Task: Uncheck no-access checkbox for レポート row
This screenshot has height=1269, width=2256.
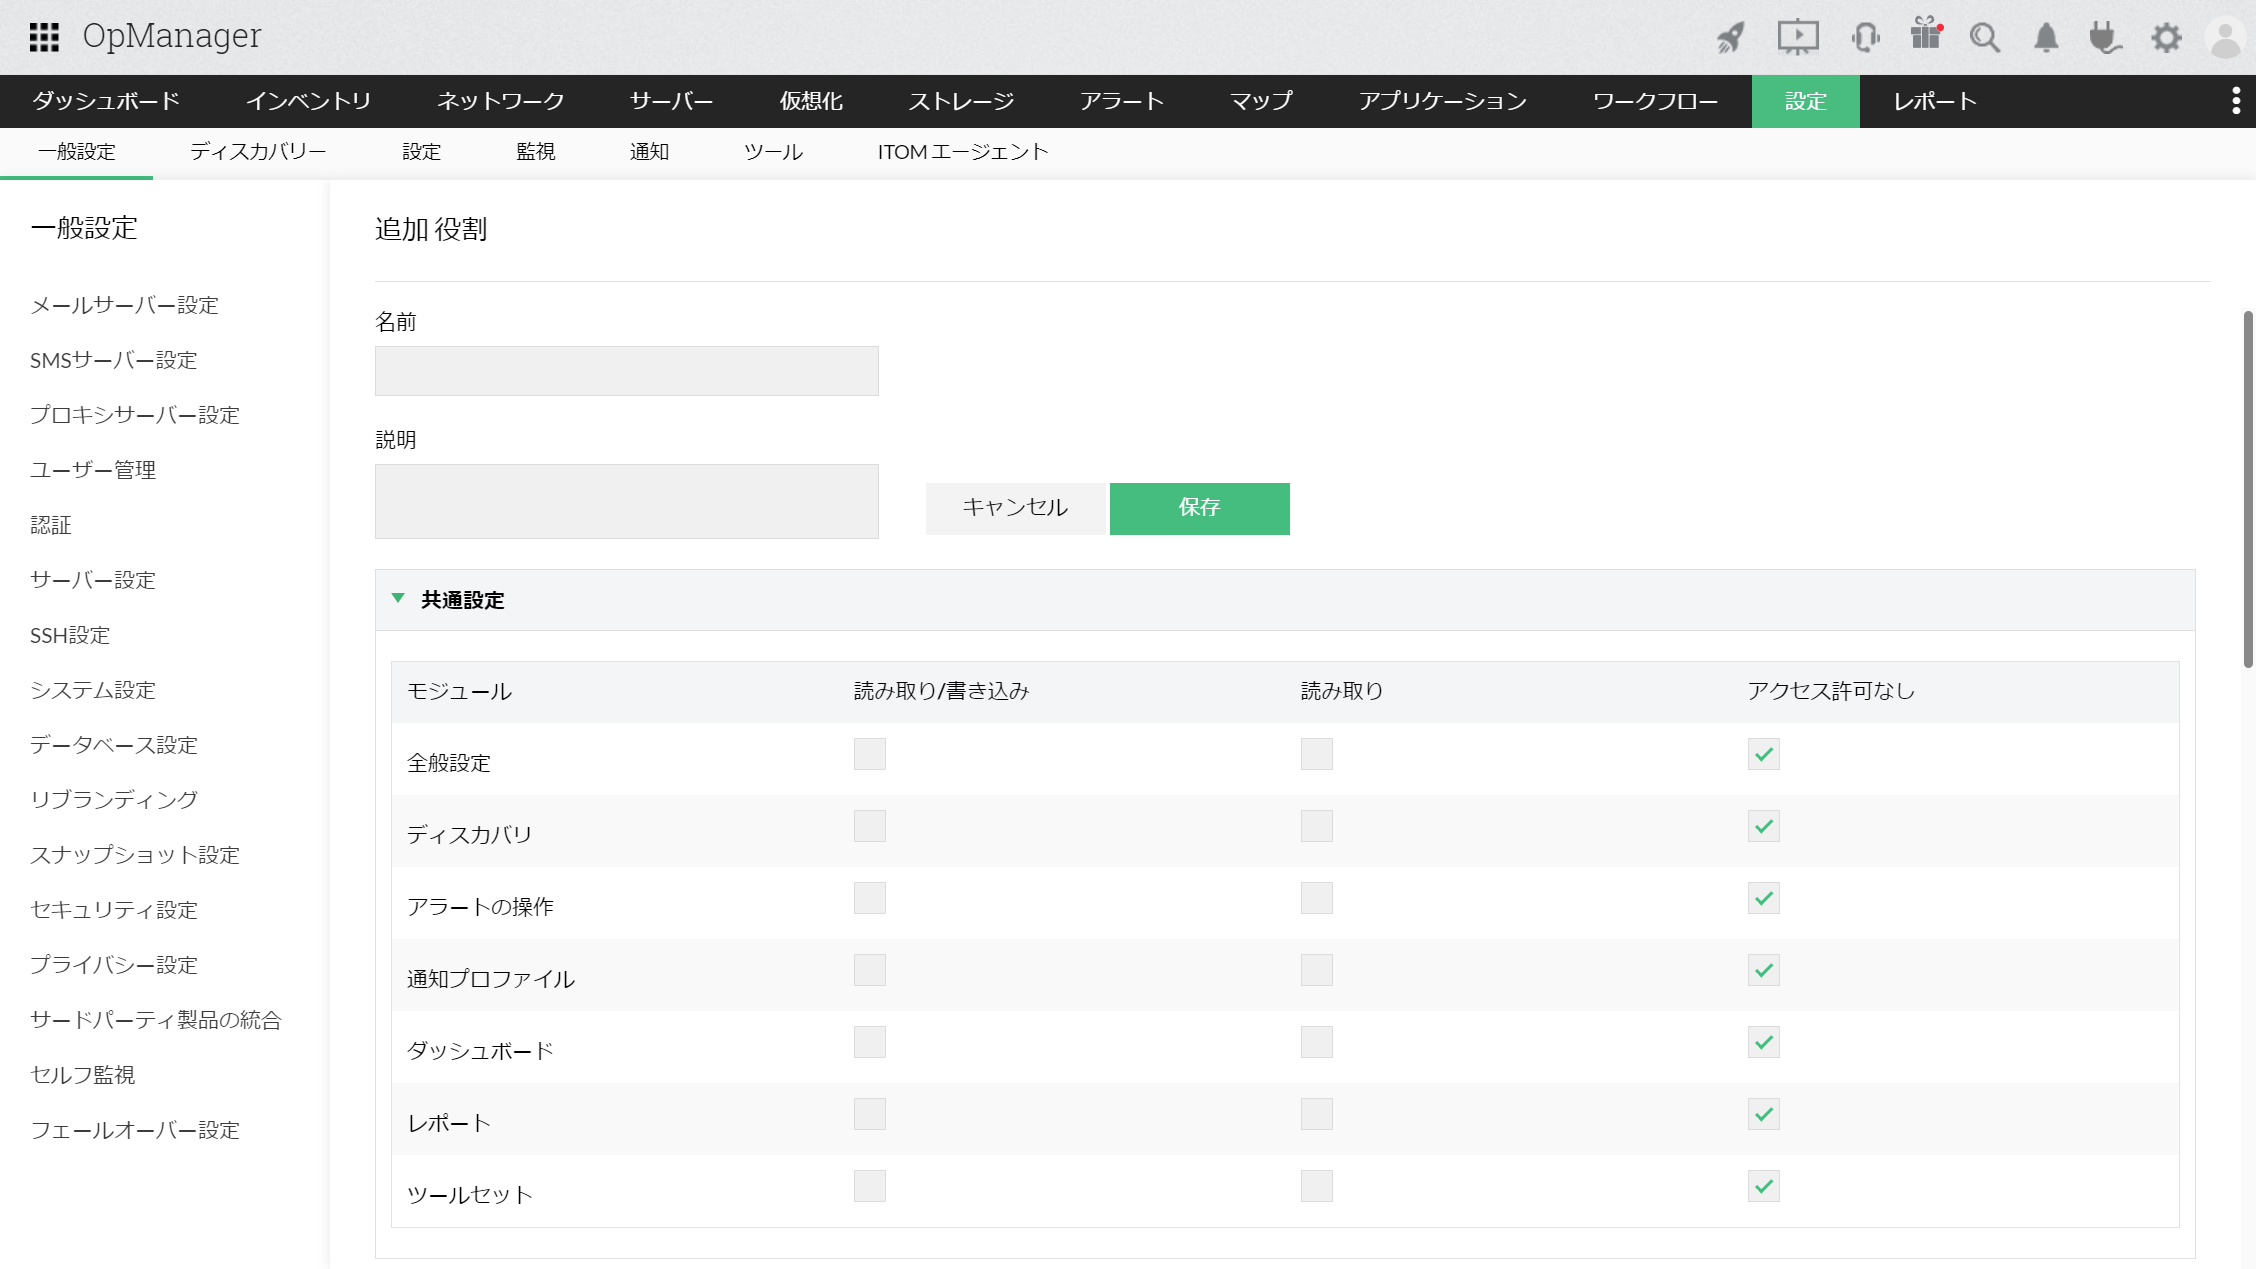Action: [x=1763, y=1114]
